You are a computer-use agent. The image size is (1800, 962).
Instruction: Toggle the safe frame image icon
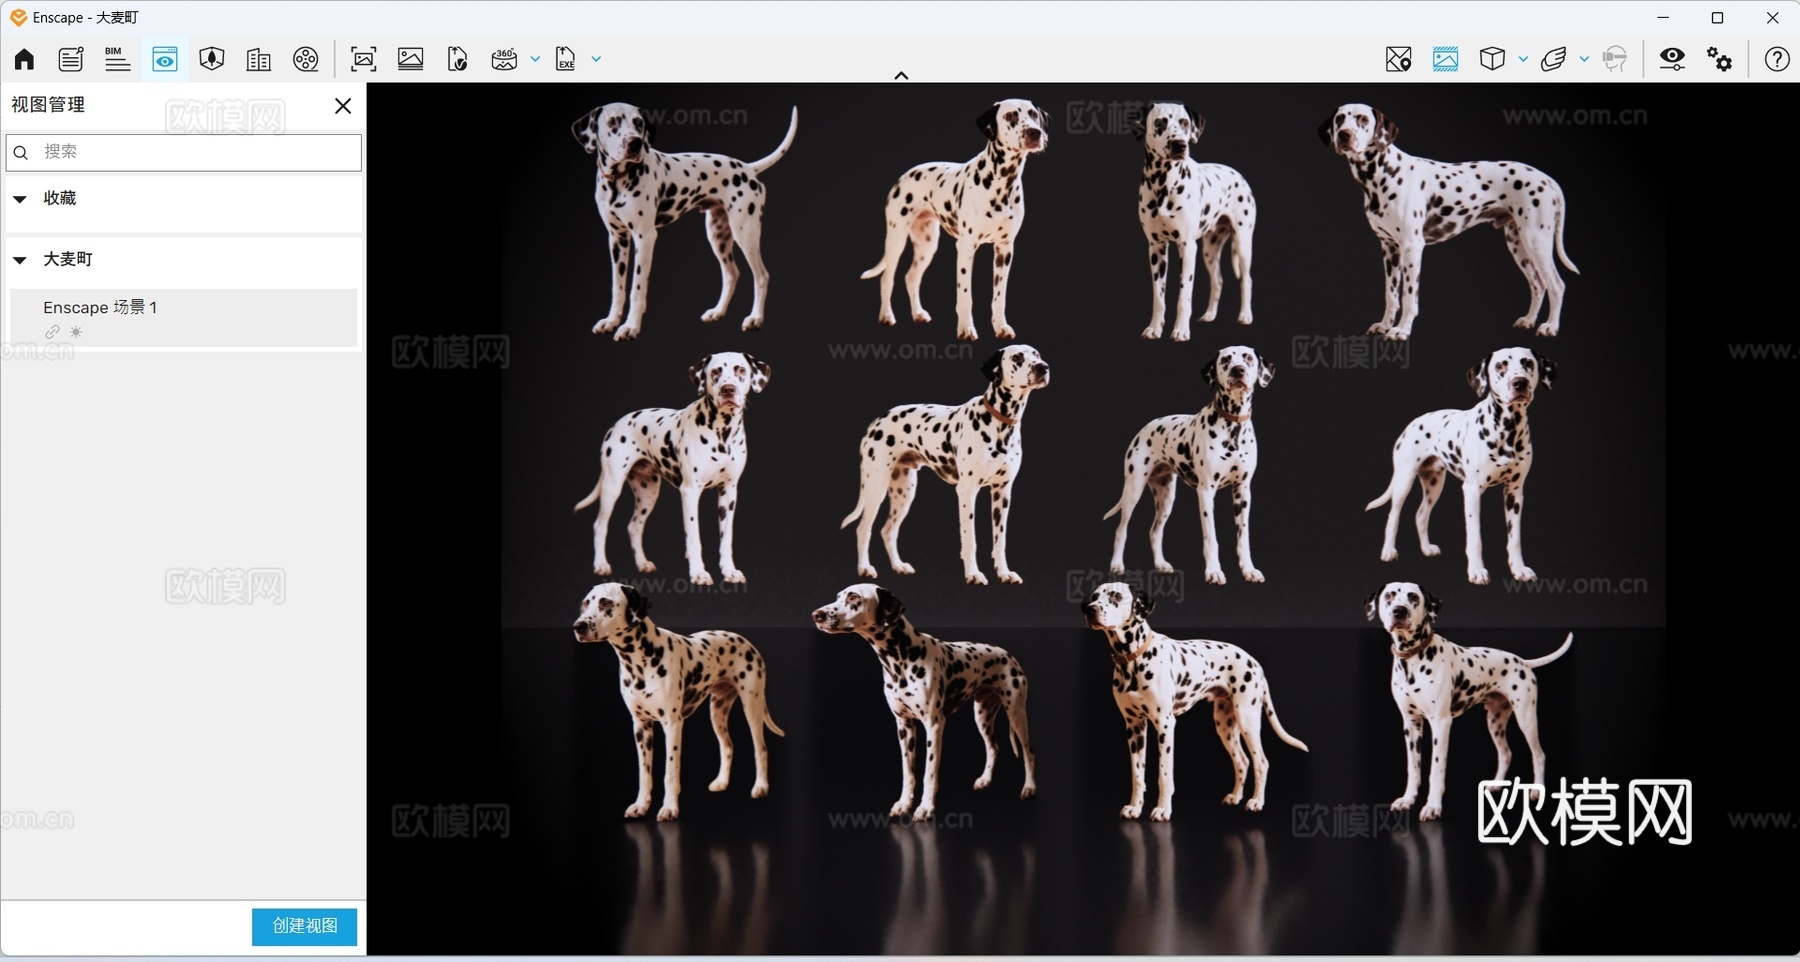[x=1445, y=59]
